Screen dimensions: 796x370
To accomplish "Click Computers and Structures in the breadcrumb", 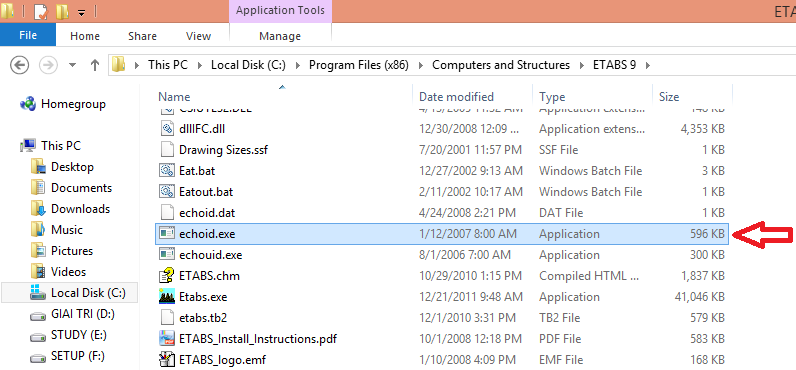I will 501,65.
